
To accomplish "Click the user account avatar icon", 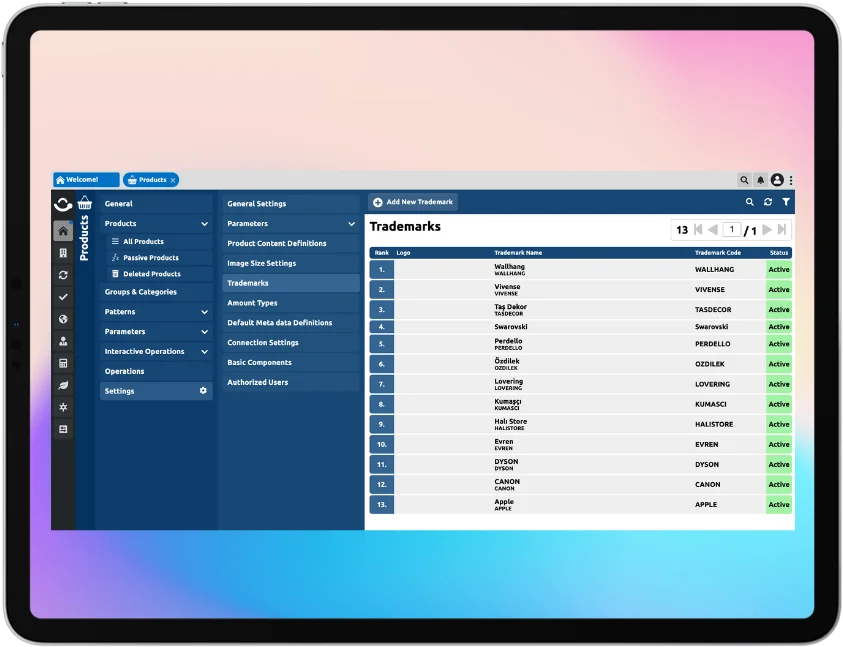I will point(777,180).
